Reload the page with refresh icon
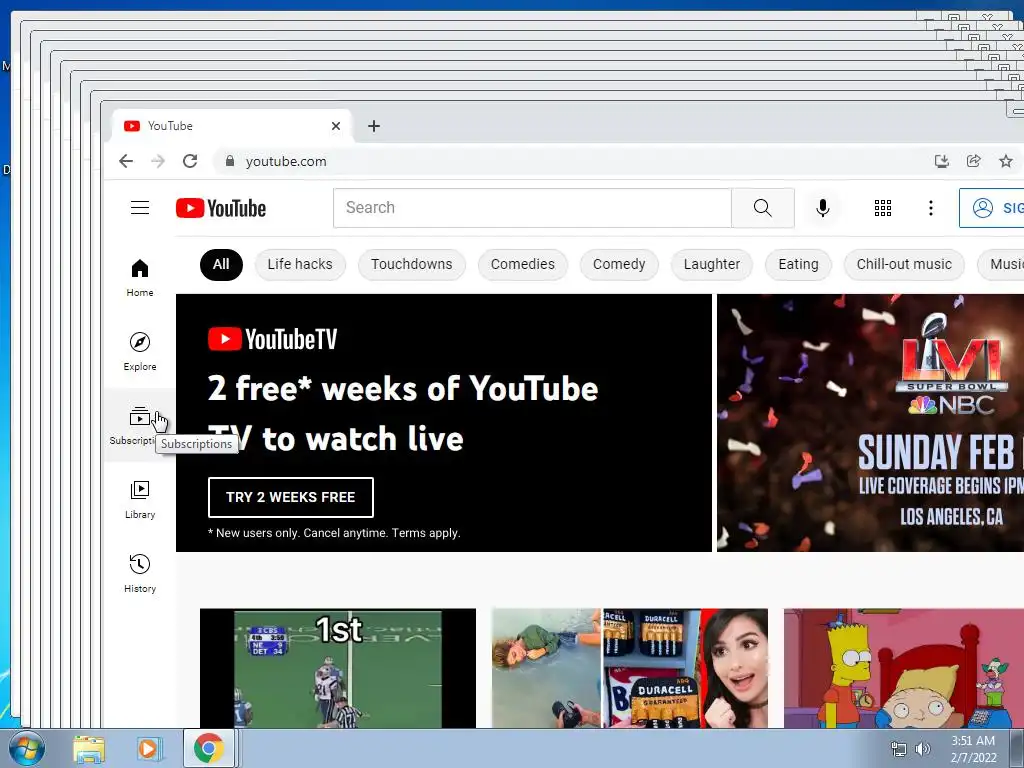 tap(190, 161)
